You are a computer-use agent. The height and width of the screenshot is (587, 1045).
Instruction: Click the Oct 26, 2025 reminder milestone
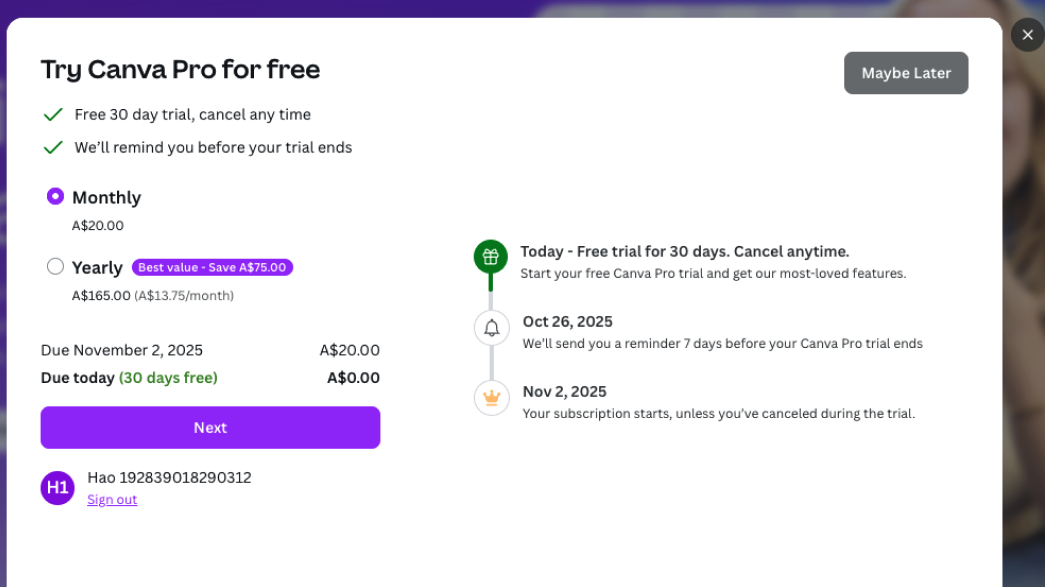point(567,321)
